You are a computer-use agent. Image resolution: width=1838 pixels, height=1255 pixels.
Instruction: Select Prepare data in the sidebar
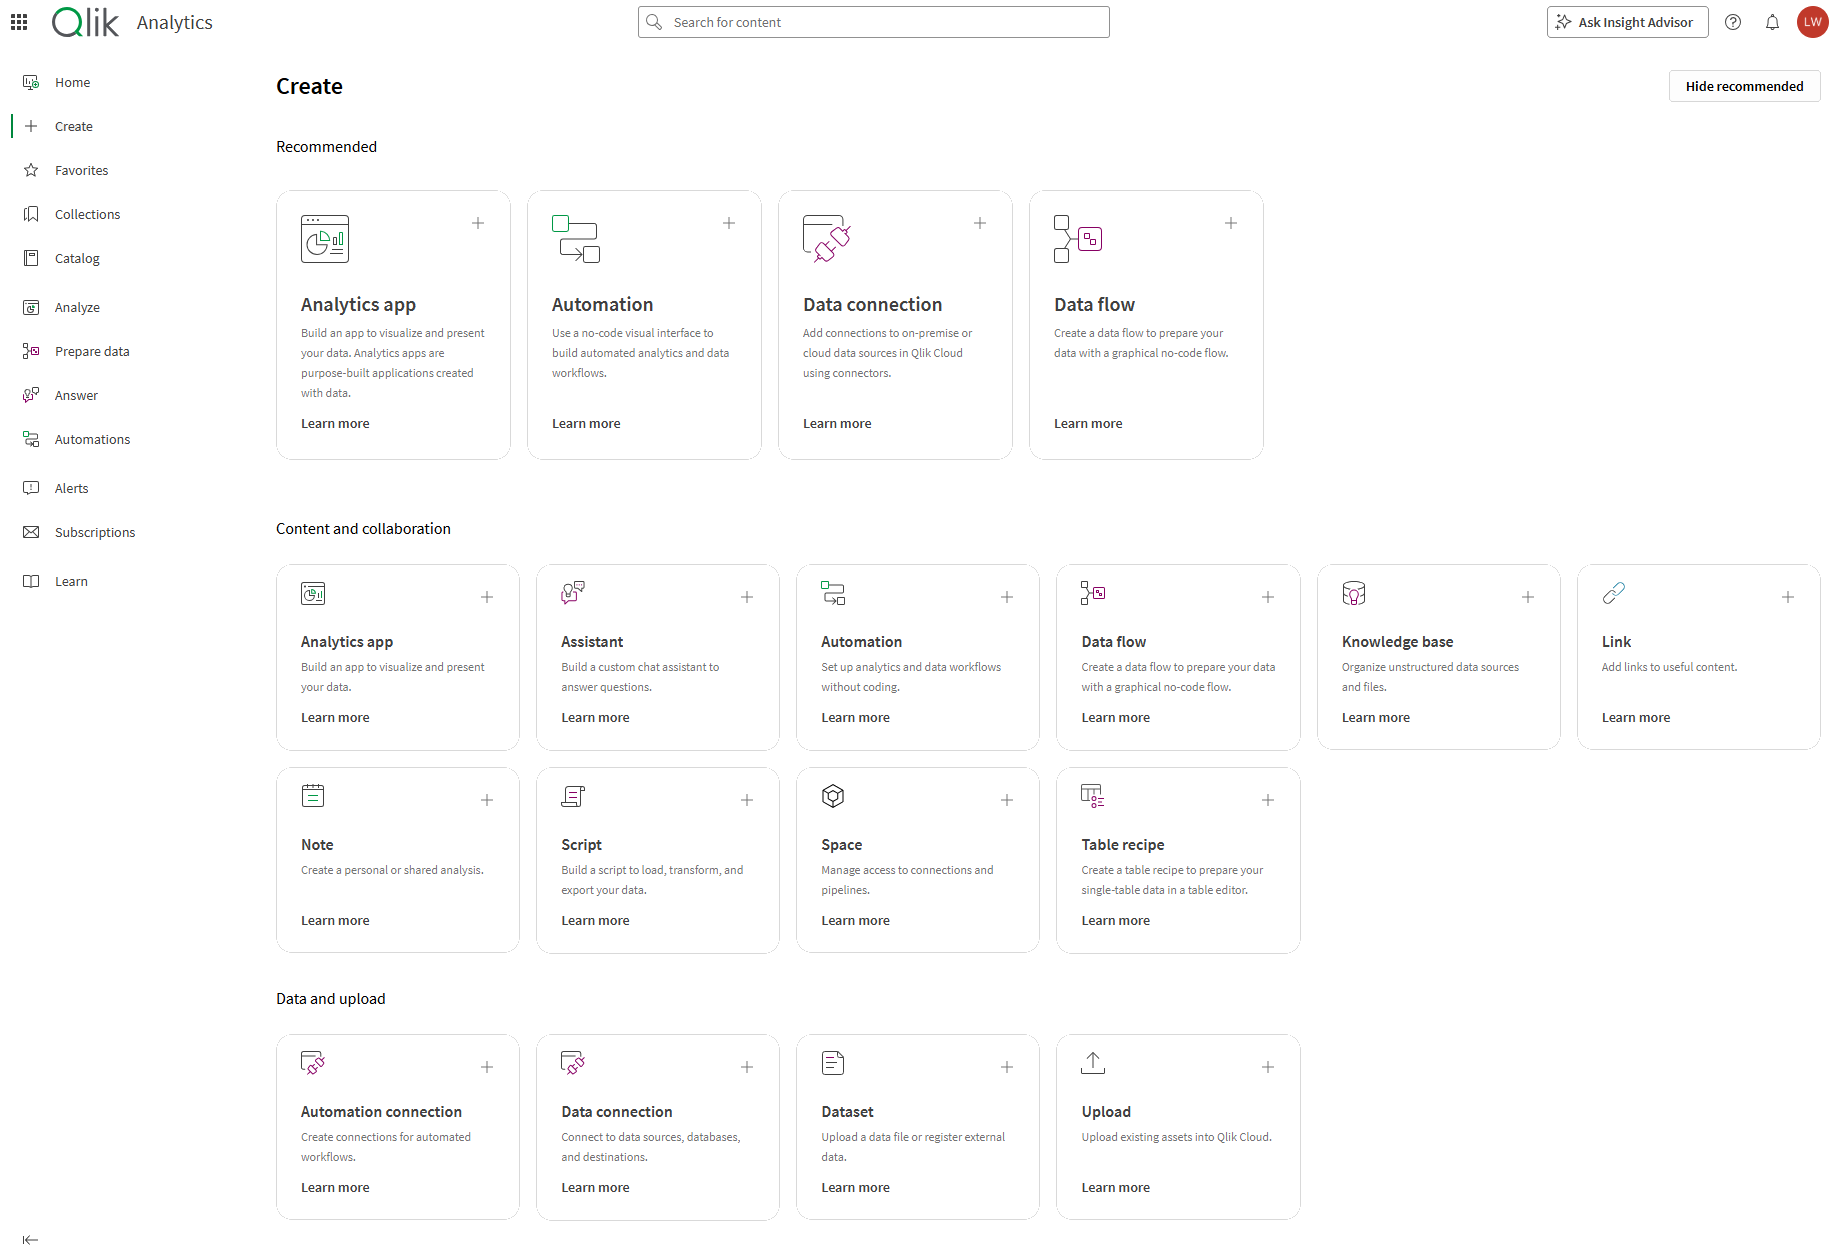(x=92, y=351)
